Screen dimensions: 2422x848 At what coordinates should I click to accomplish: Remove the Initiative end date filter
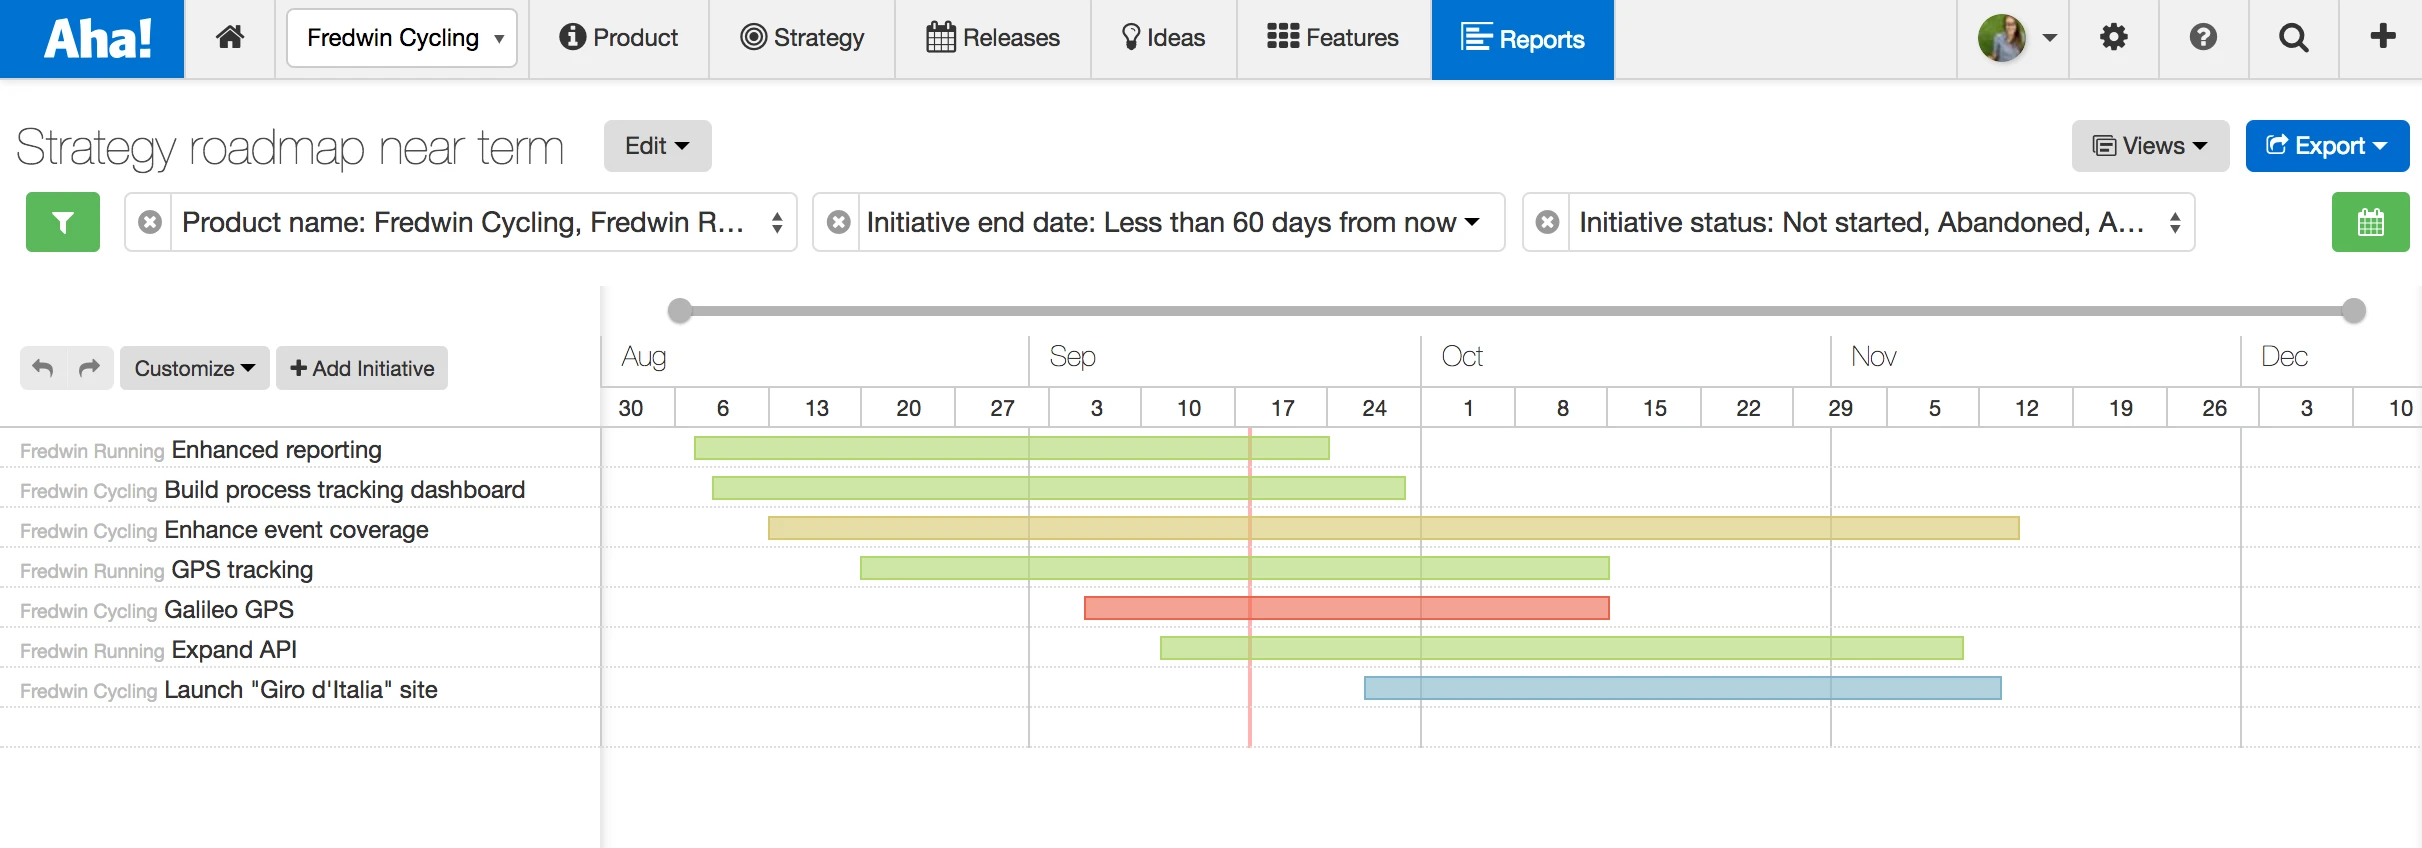(839, 222)
